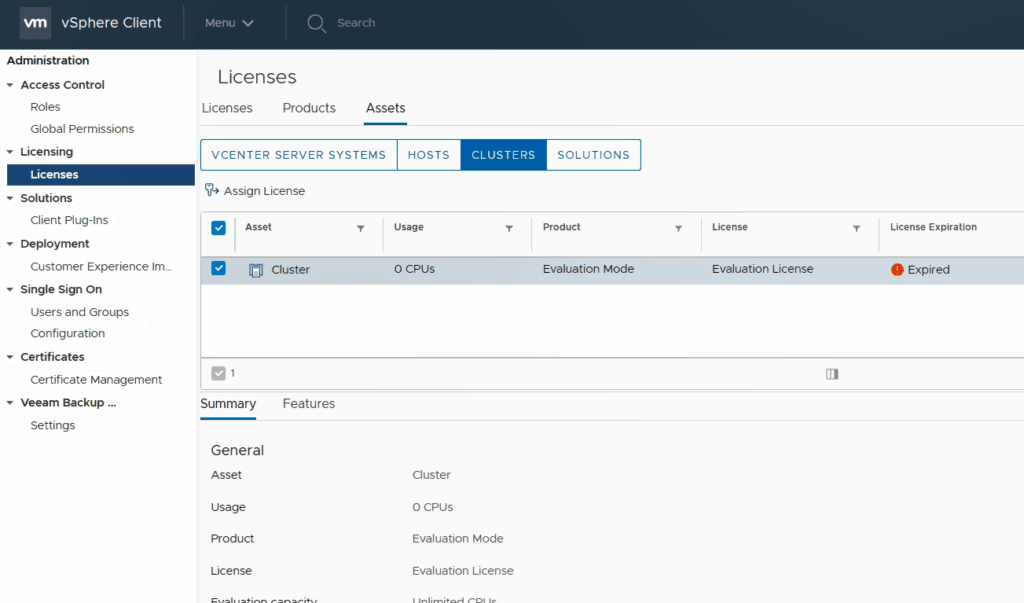Open the Menu dropdown
Image resolution: width=1024 pixels, height=603 pixels.
point(229,23)
